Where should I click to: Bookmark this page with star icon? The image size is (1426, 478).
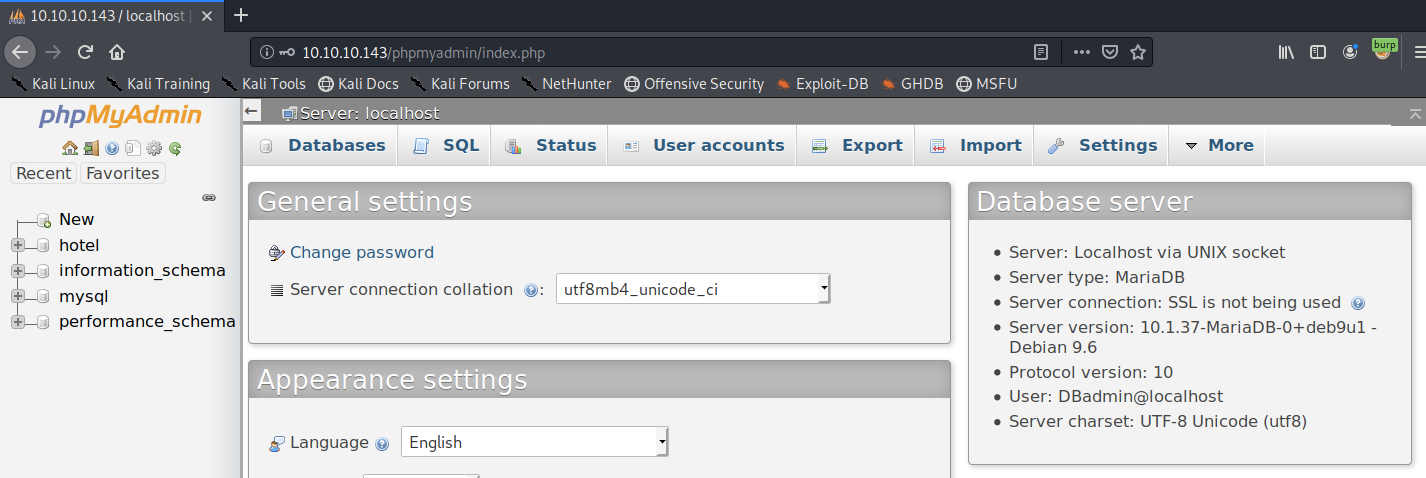click(1137, 52)
